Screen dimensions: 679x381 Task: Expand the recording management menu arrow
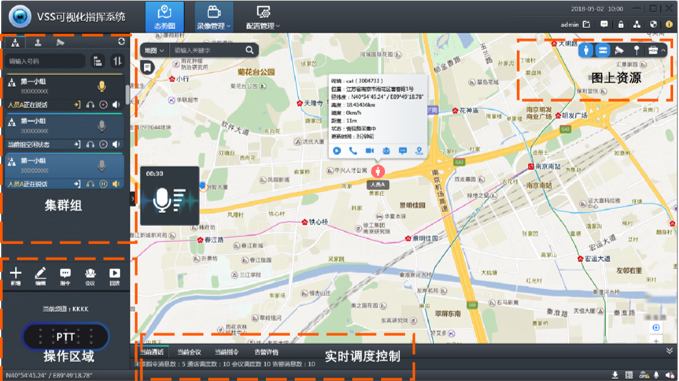(x=228, y=26)
